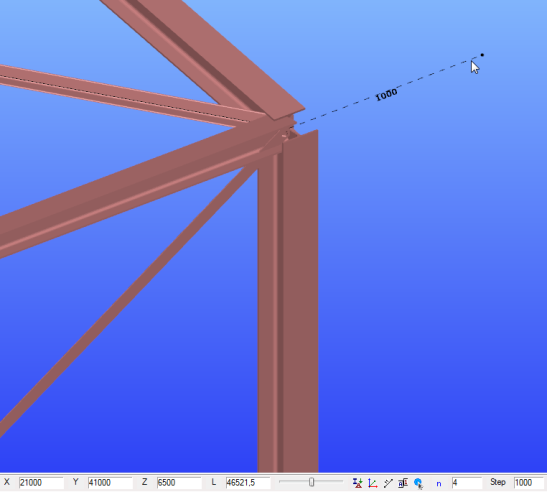
Task: Click the 1000 dimension label on dashed line
Action: 386,95
